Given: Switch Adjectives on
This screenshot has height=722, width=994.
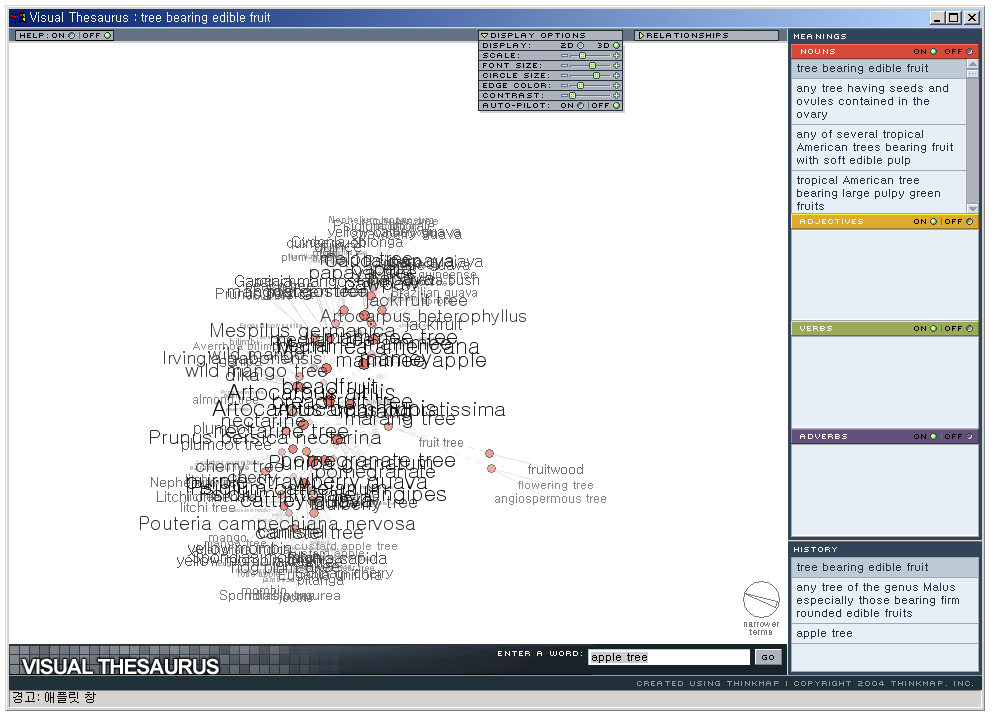Looking at the screenshot, I should coord(933,222).
